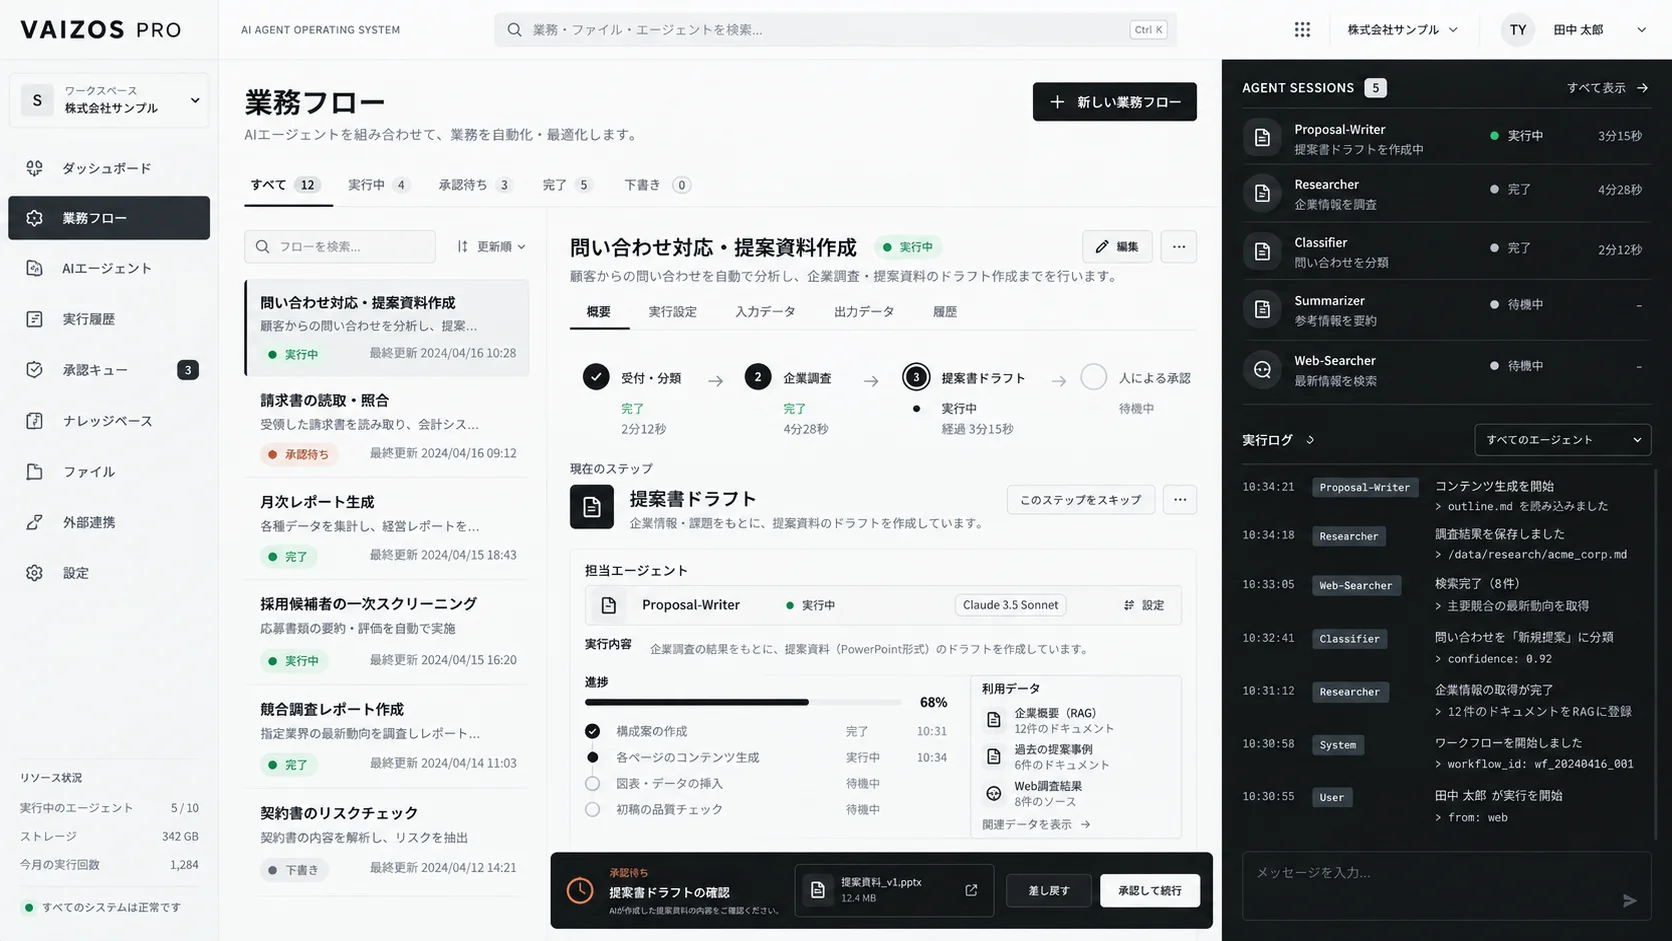
Task: Open the 出力データ tab
Action: [864, 312]
